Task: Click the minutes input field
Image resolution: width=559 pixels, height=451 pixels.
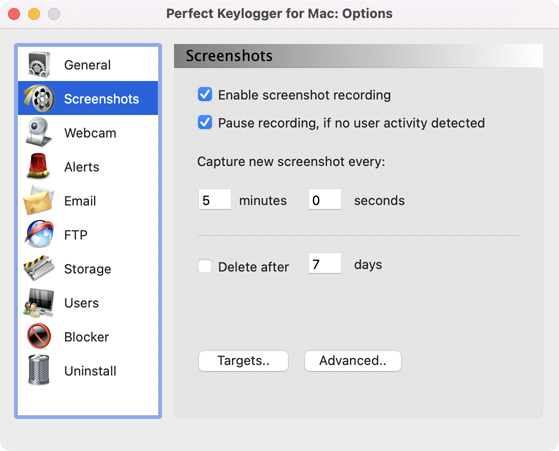Action: point(215,200)
